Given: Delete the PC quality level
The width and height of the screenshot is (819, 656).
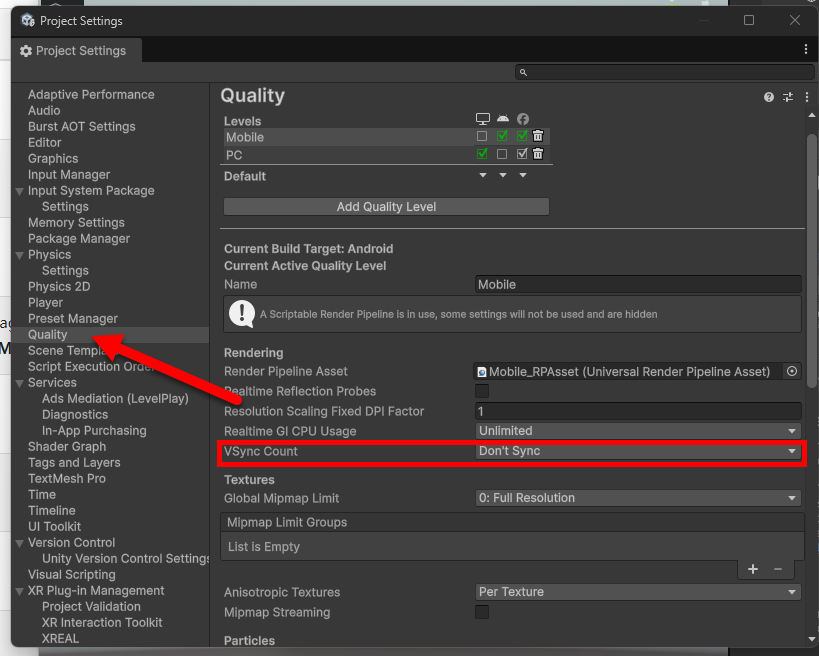Looking at the screenshot, I should click(x=538, y=154).
